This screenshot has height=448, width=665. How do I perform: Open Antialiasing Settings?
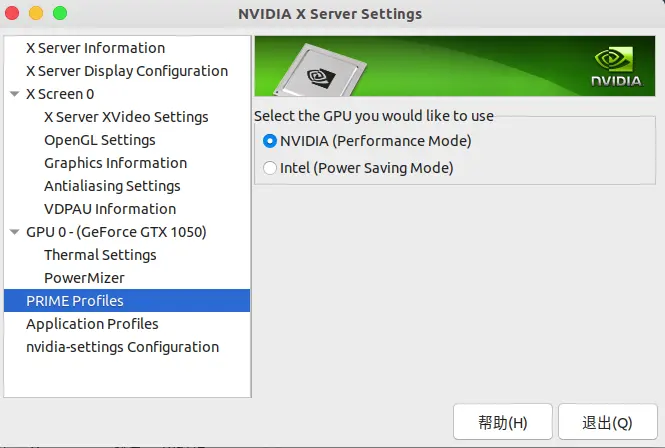[x=112, y=186]
